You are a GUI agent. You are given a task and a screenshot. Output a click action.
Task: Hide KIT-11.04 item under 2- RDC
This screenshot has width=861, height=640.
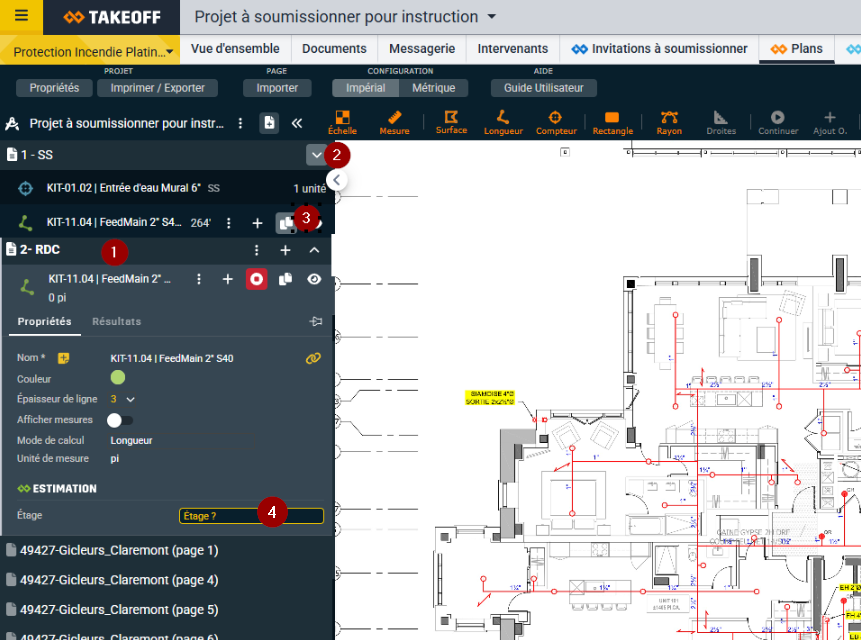coord(314,279)
